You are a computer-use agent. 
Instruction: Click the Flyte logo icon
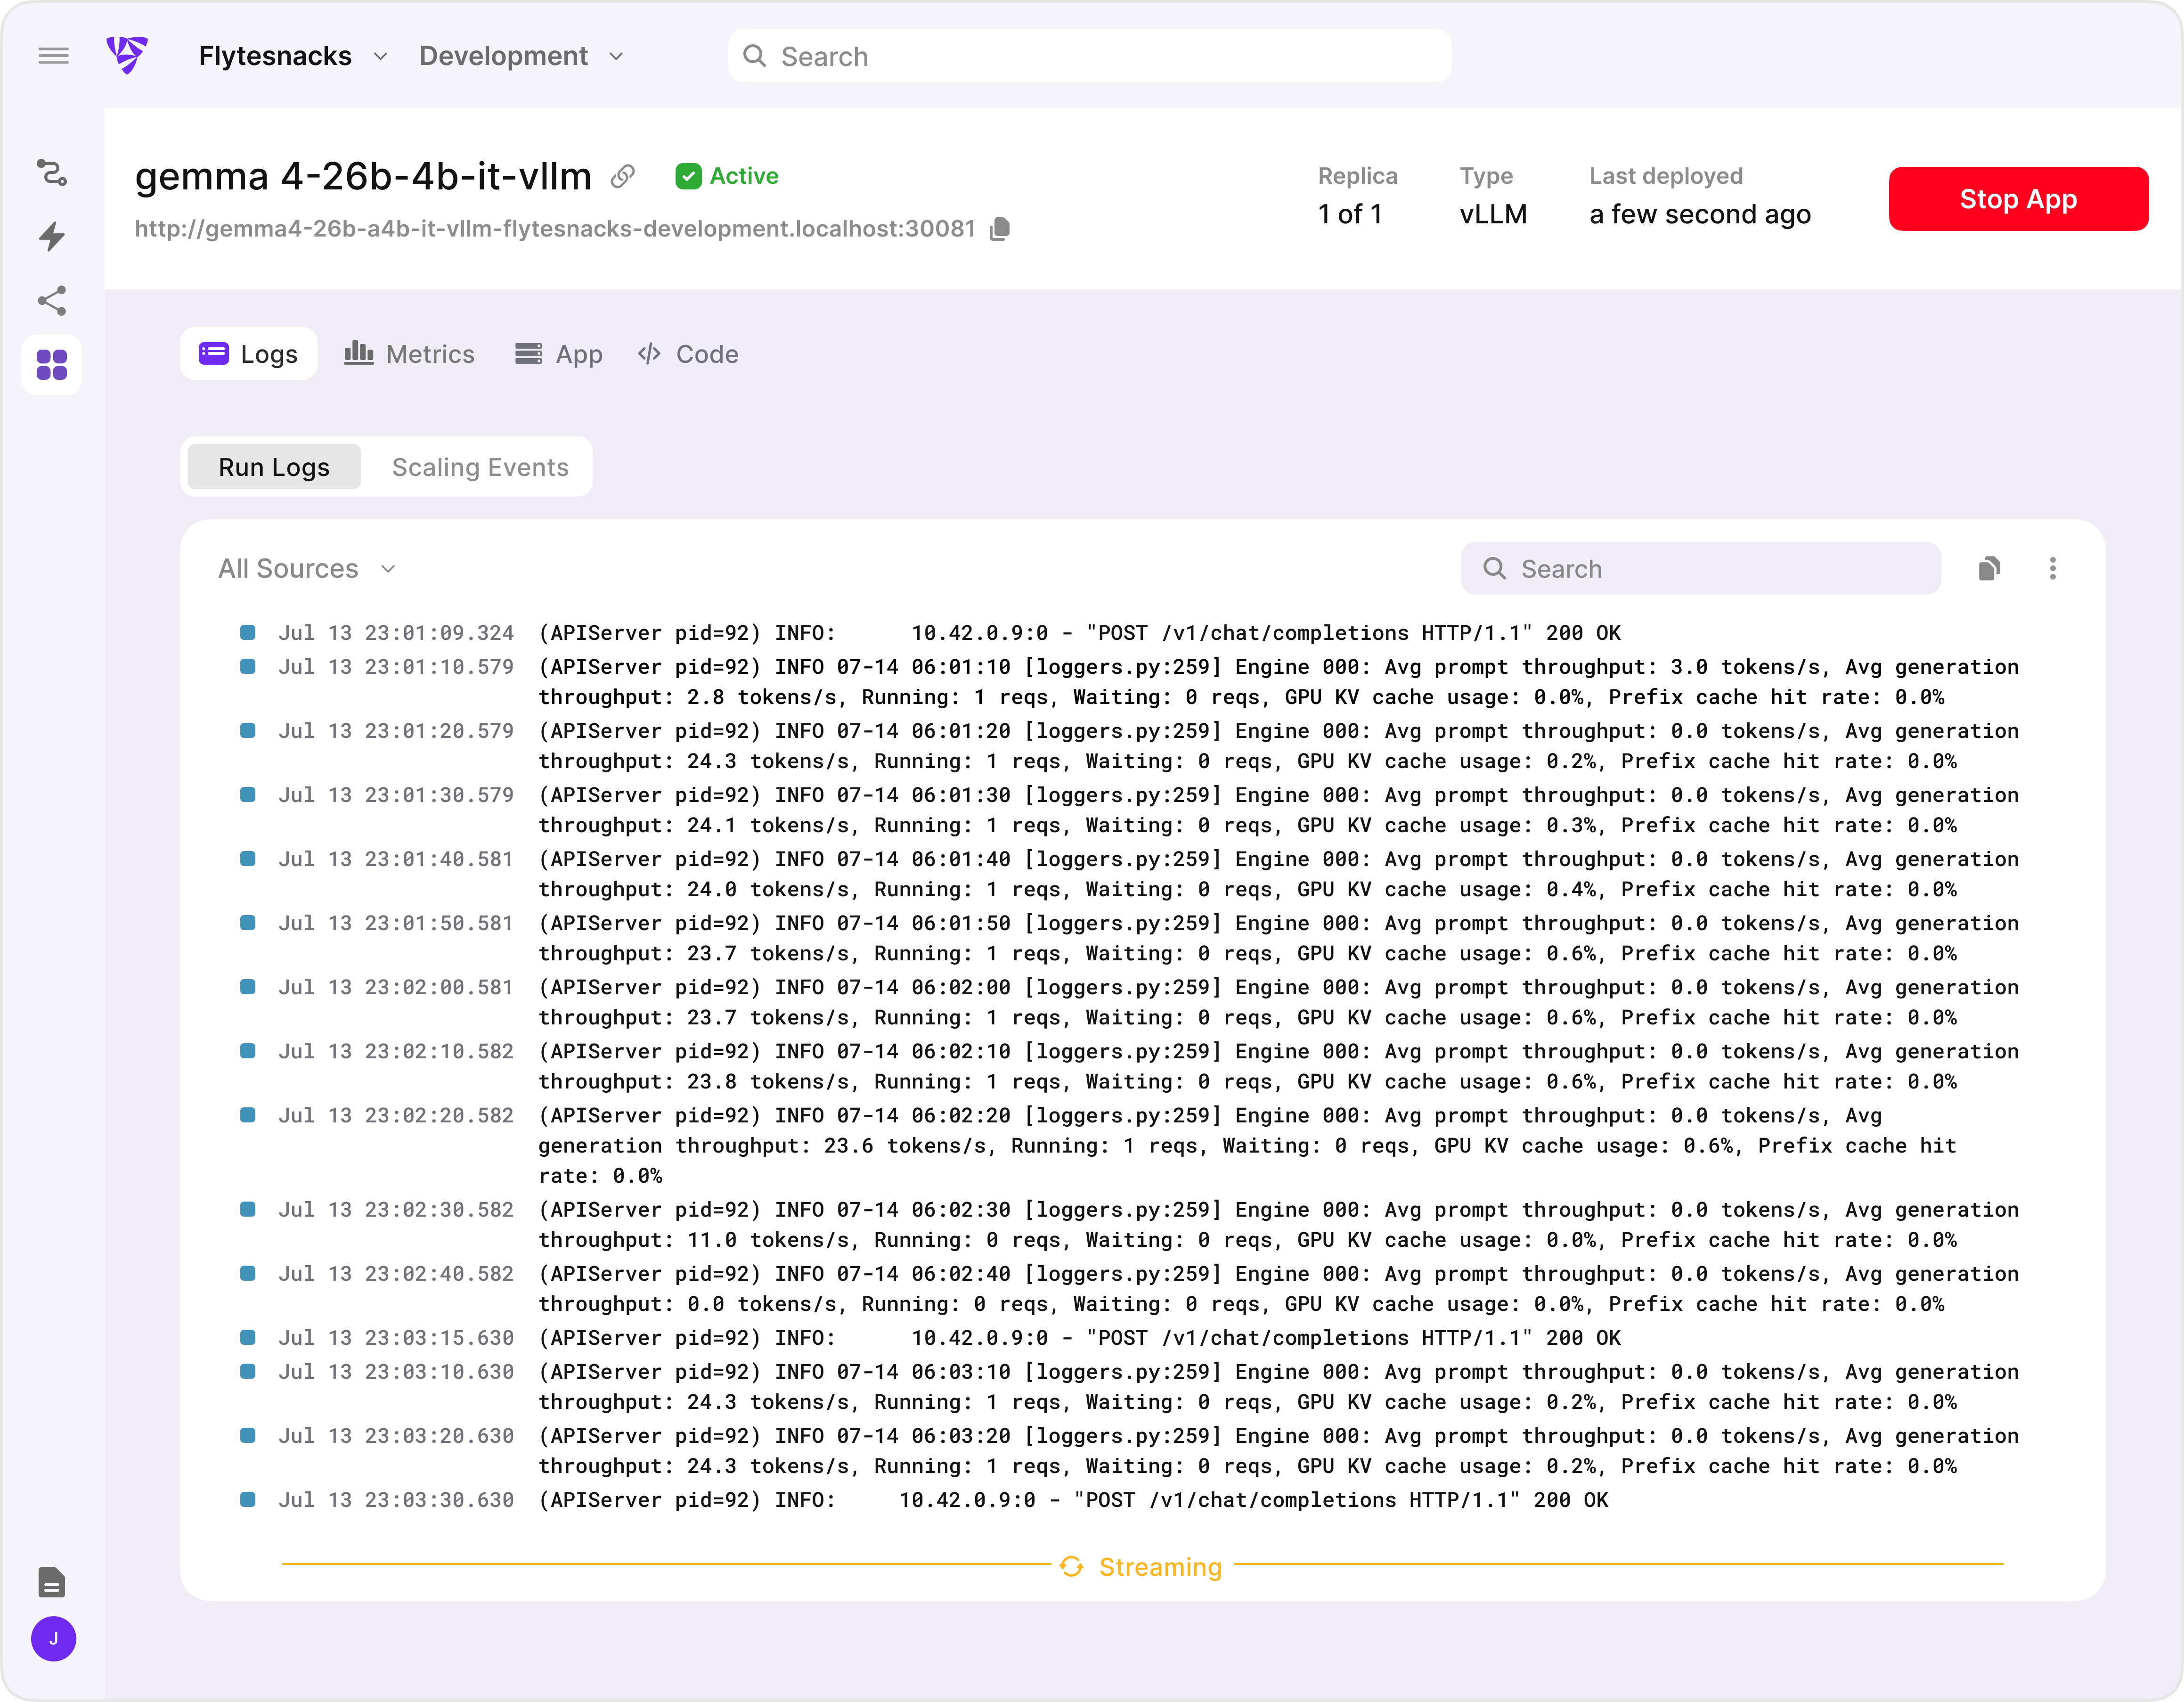[x=127, y=55]
